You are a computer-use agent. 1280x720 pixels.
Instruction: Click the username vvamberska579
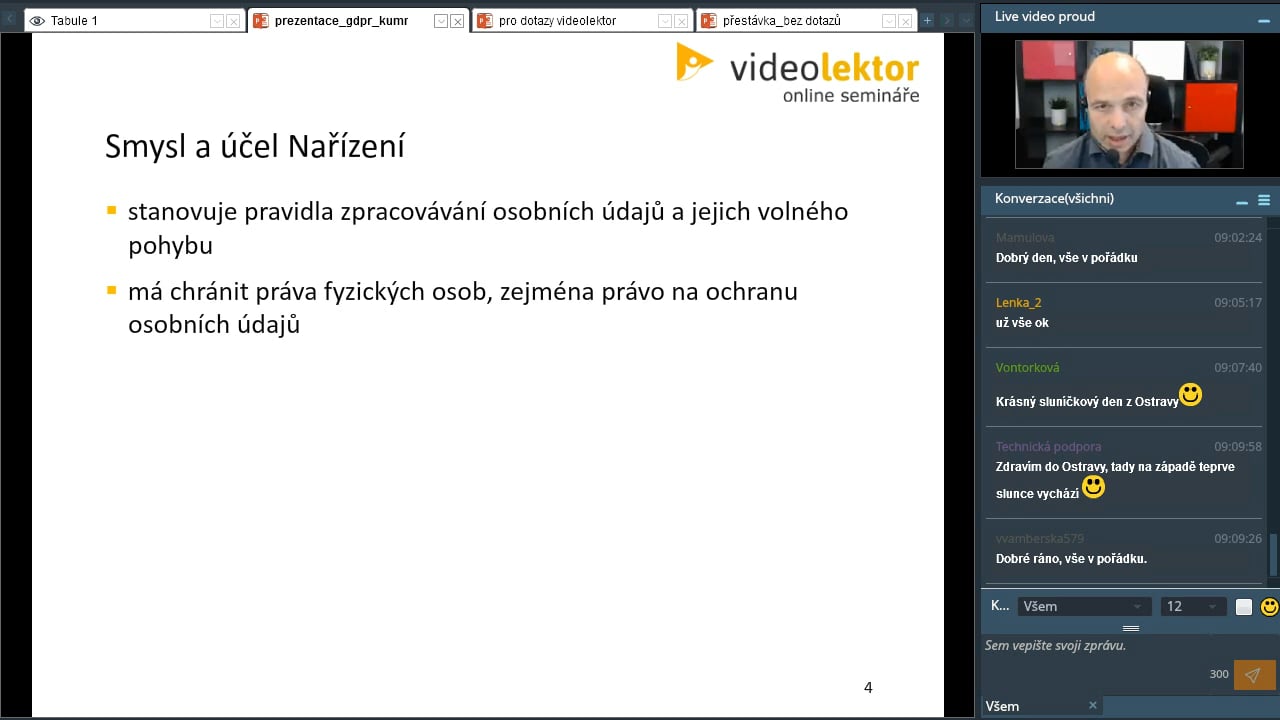(x=1039, y=538)
